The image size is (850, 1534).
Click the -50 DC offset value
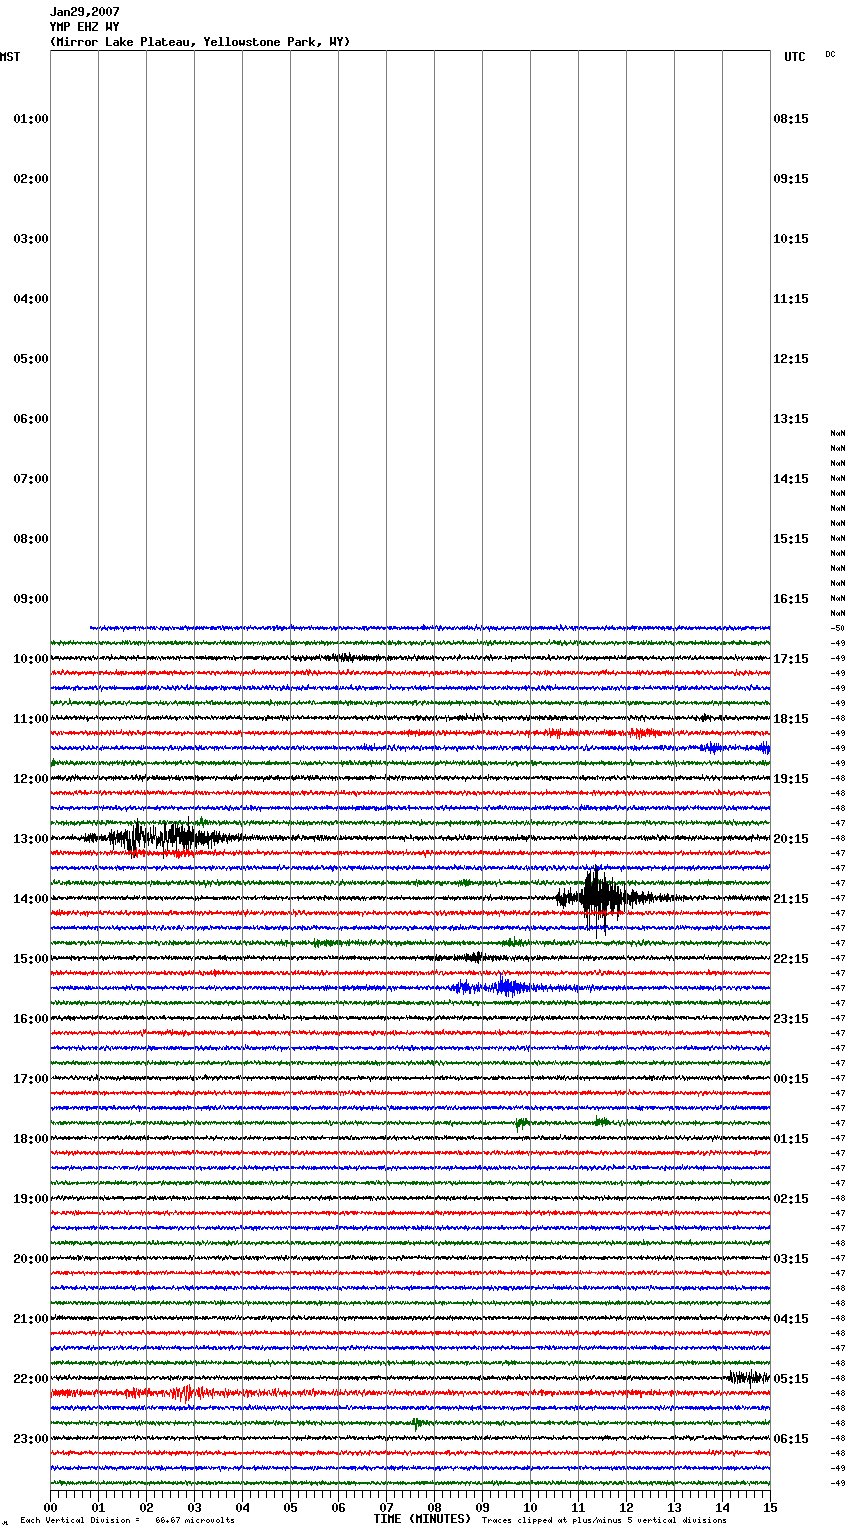[x=838, y=628]
